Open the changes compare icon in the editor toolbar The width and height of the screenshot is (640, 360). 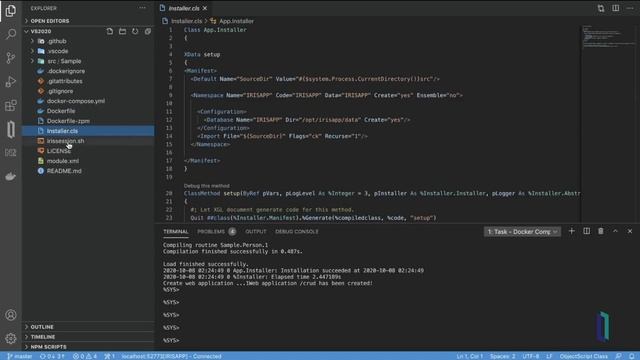pos(601,8)
